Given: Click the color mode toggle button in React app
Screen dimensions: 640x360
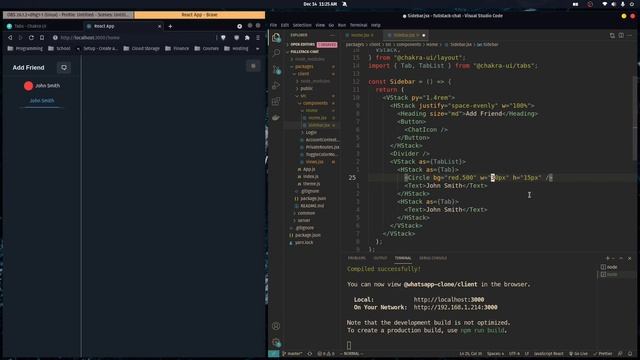Looking at the screenshot, I should click(253, 66).
